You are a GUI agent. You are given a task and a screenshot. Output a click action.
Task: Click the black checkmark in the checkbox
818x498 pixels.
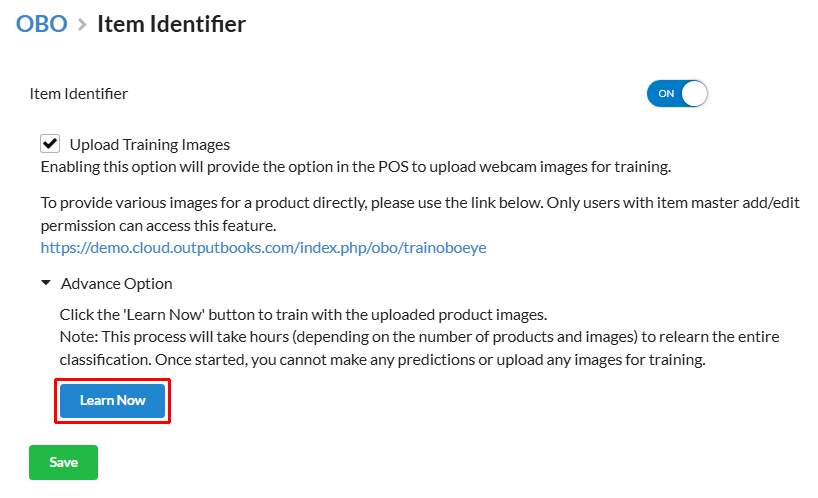click(x=50, y=143)
